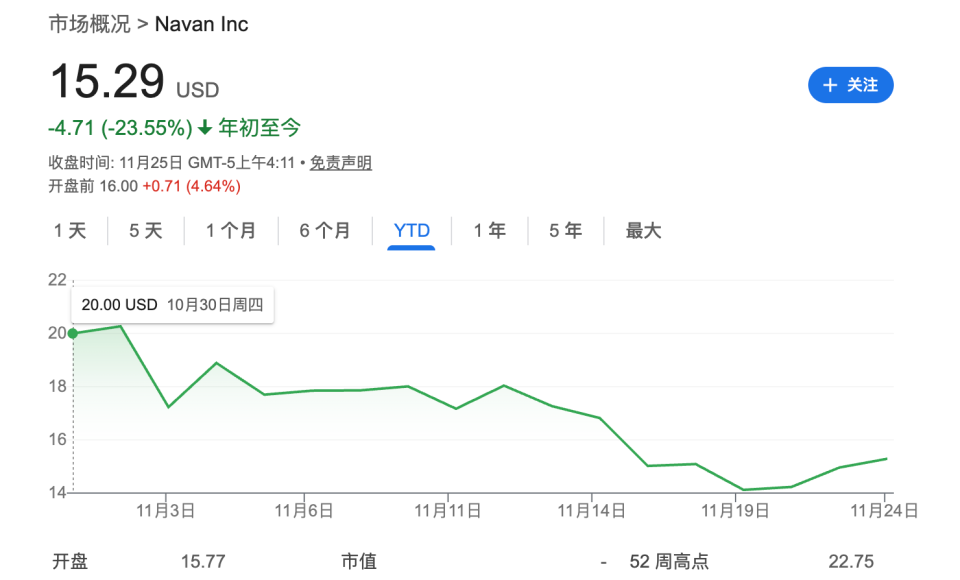Click the 11月3日 axis label
Image resolution: width=960 pixels, height=580 pixels.
pyautogui.click(x=164, y=509)
